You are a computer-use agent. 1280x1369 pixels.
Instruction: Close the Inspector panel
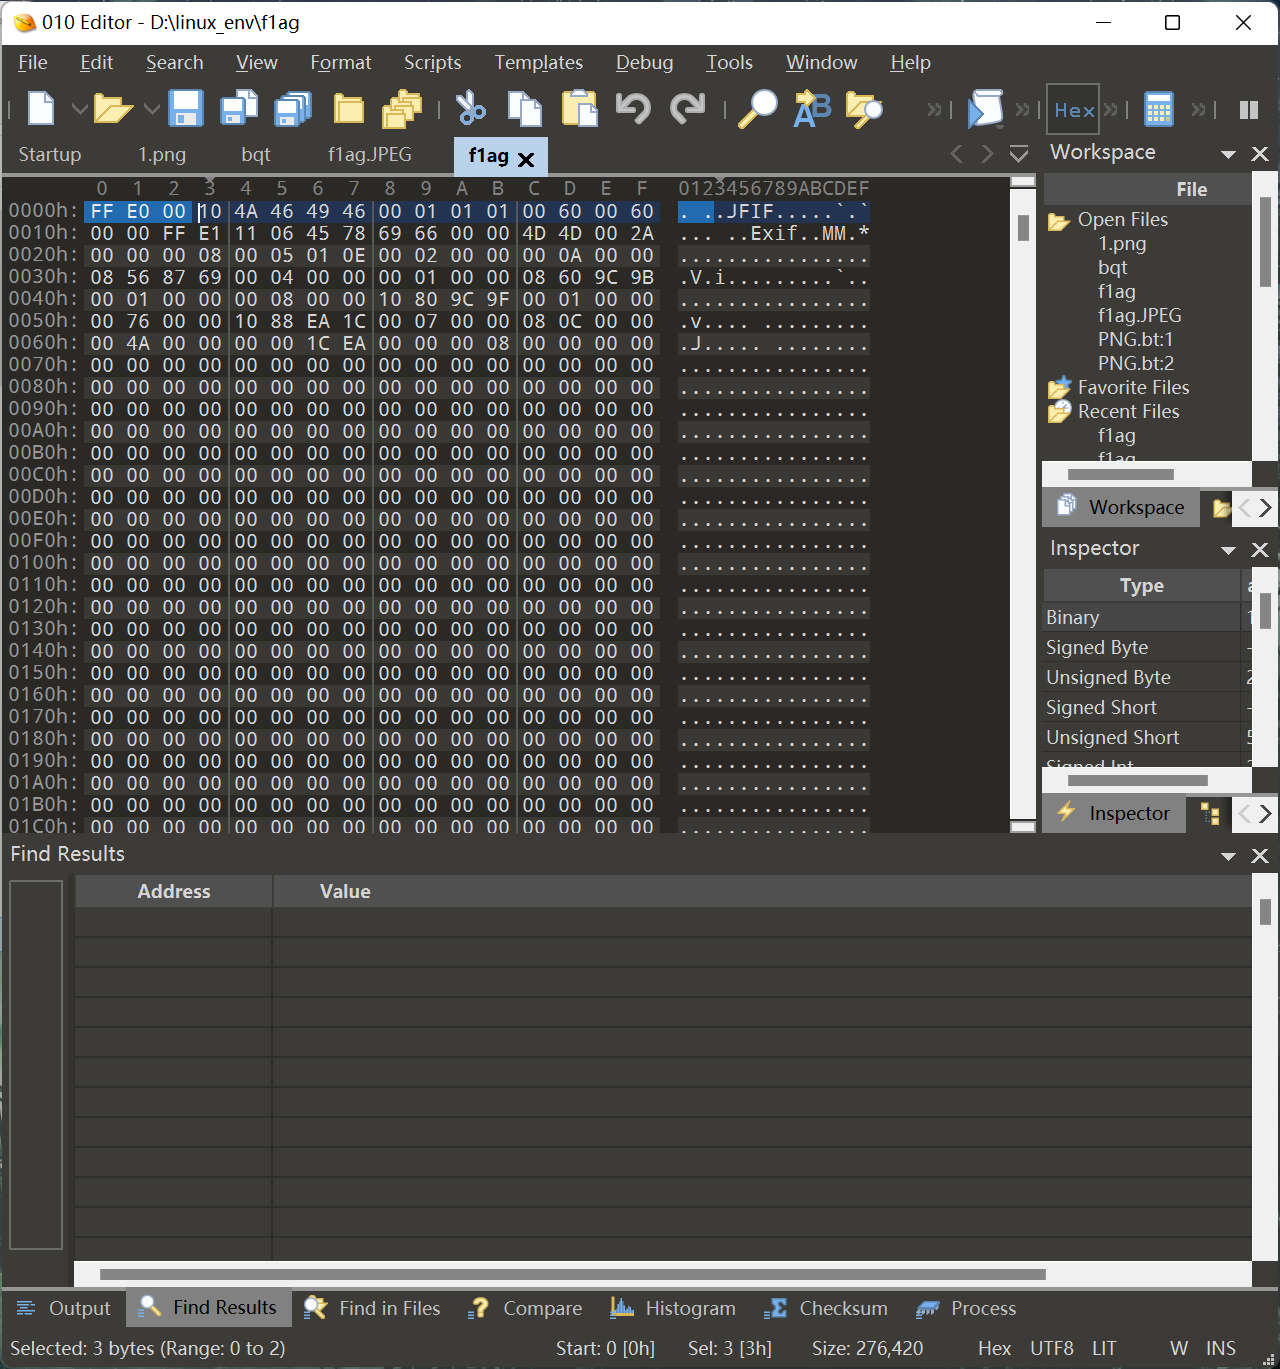pyautogui.click(x=1260, y=550)
